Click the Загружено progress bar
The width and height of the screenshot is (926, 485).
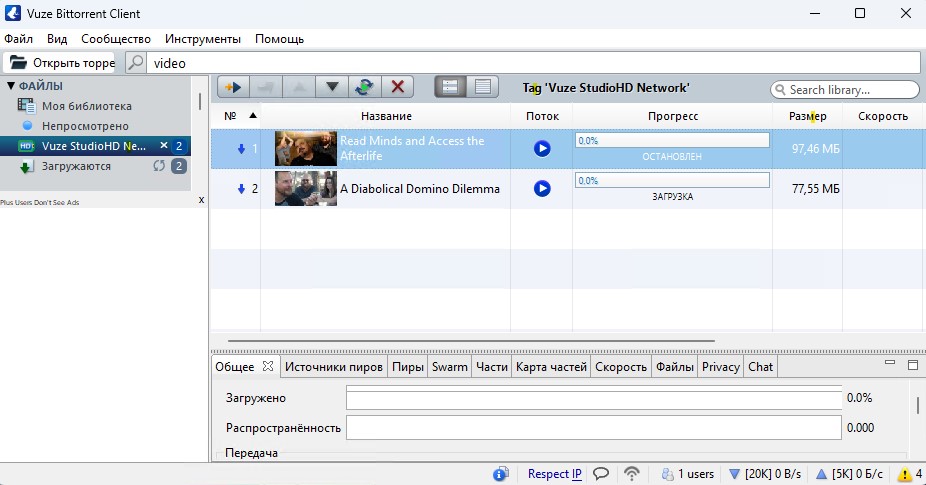click(594, 398)
